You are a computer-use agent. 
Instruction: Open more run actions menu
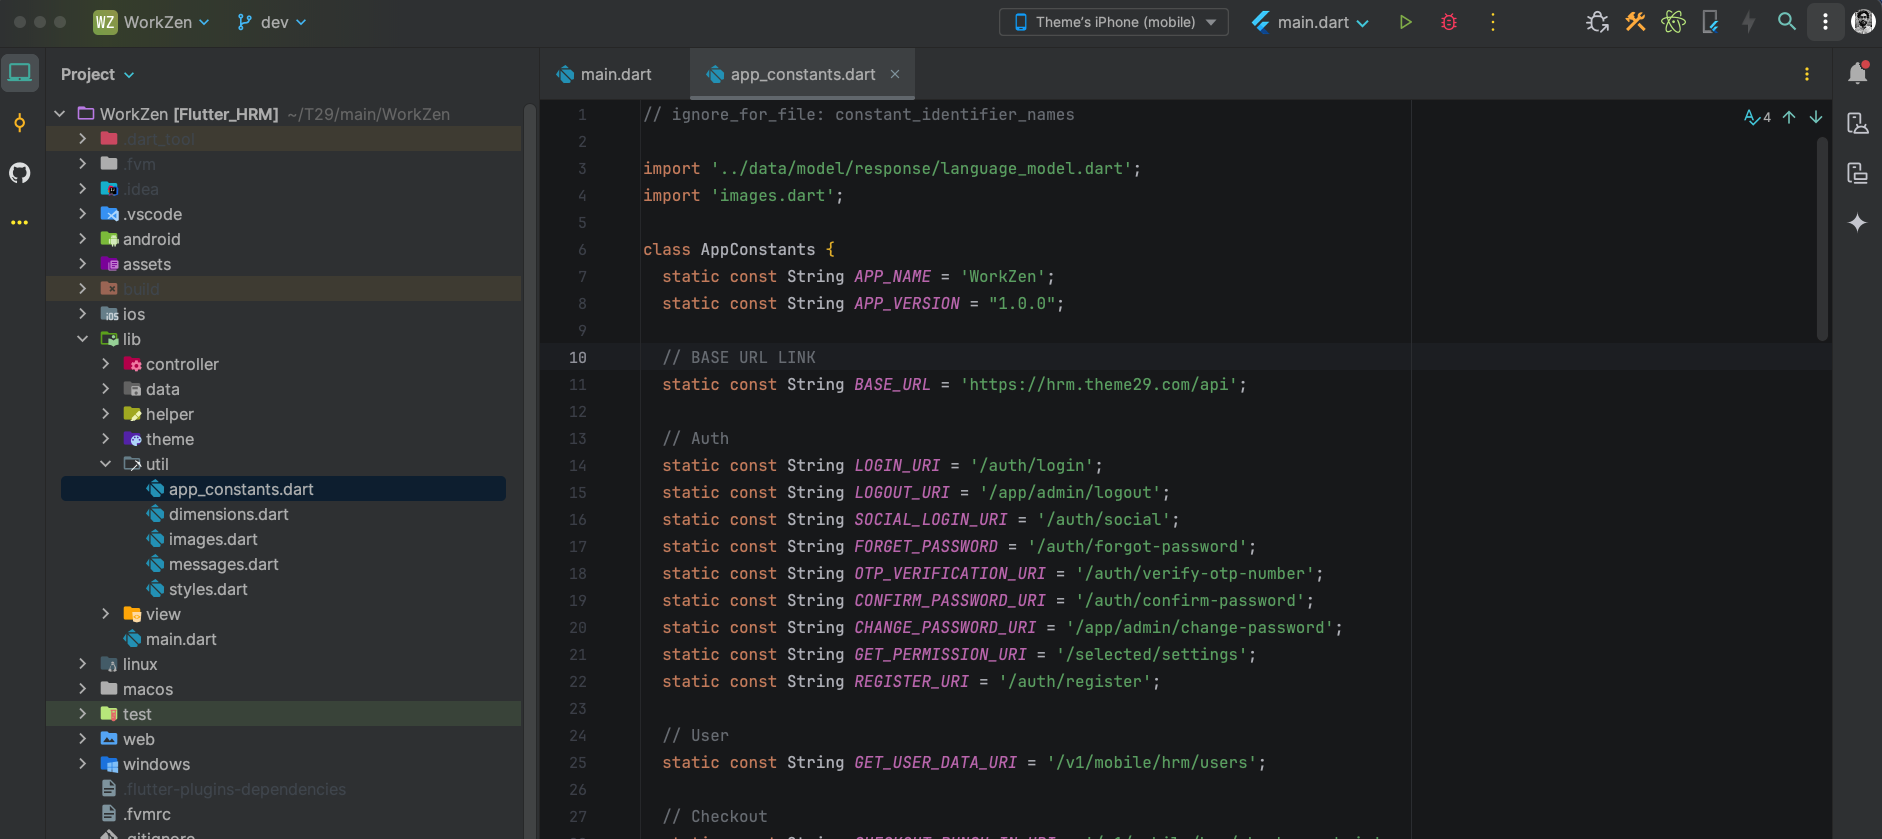(x=1493, y=22)
